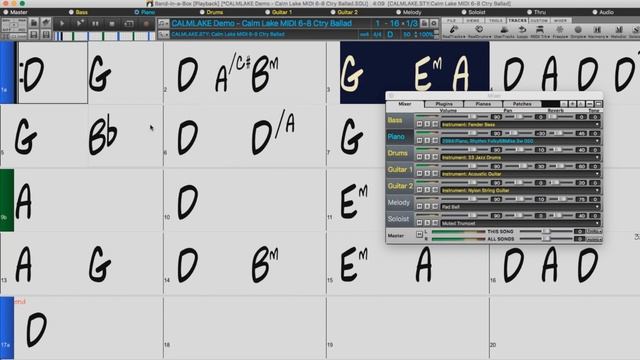Switch to Plugins tab in Mixer

coord(444,104)
